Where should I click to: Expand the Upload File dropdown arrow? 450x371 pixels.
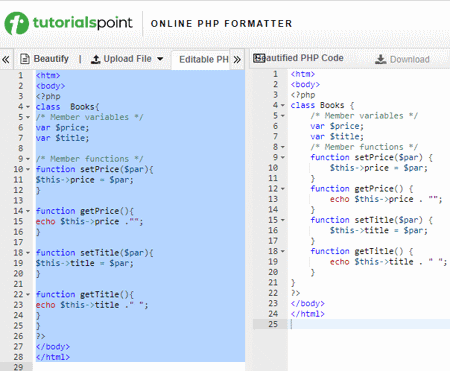[x=160, y=59]
